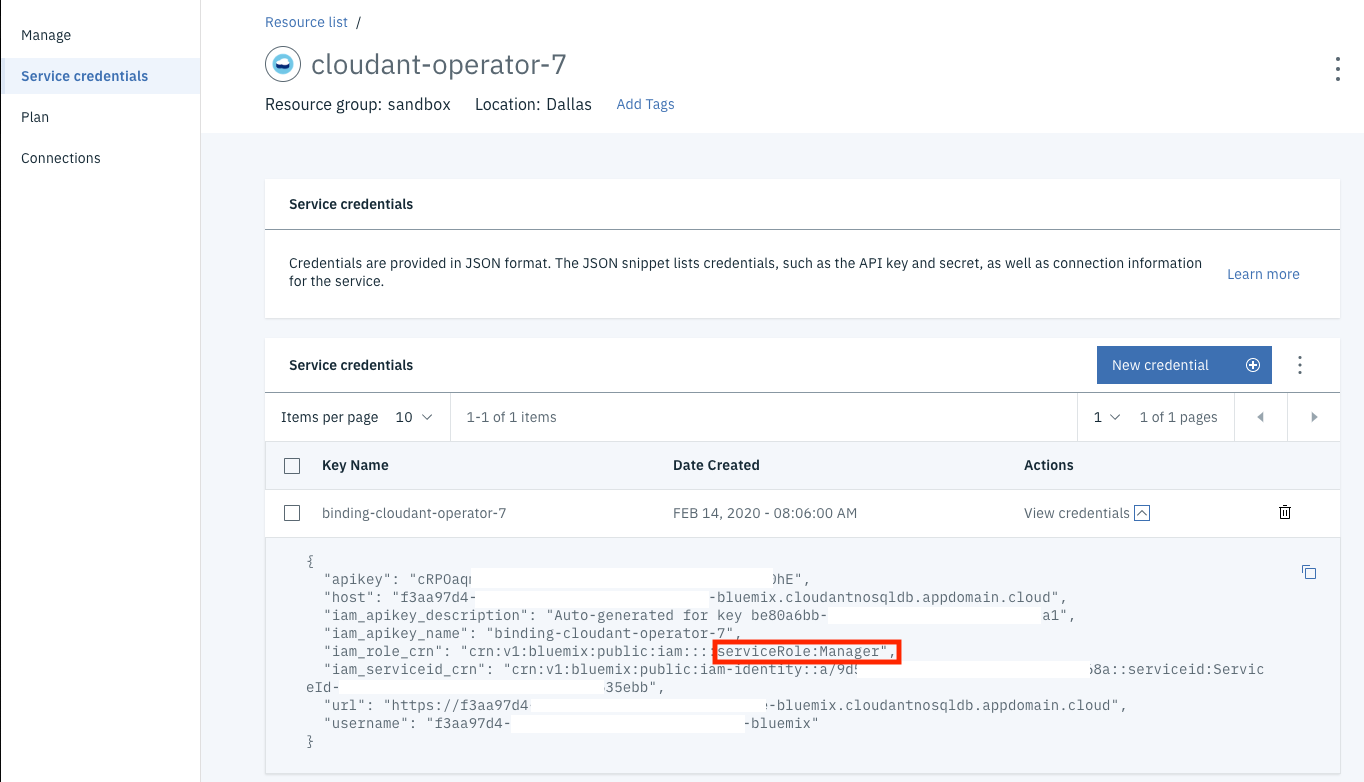This screenshot has width=1364, height=782.
Task: Click the apikey line in JSON
Action: coord(566,579)
